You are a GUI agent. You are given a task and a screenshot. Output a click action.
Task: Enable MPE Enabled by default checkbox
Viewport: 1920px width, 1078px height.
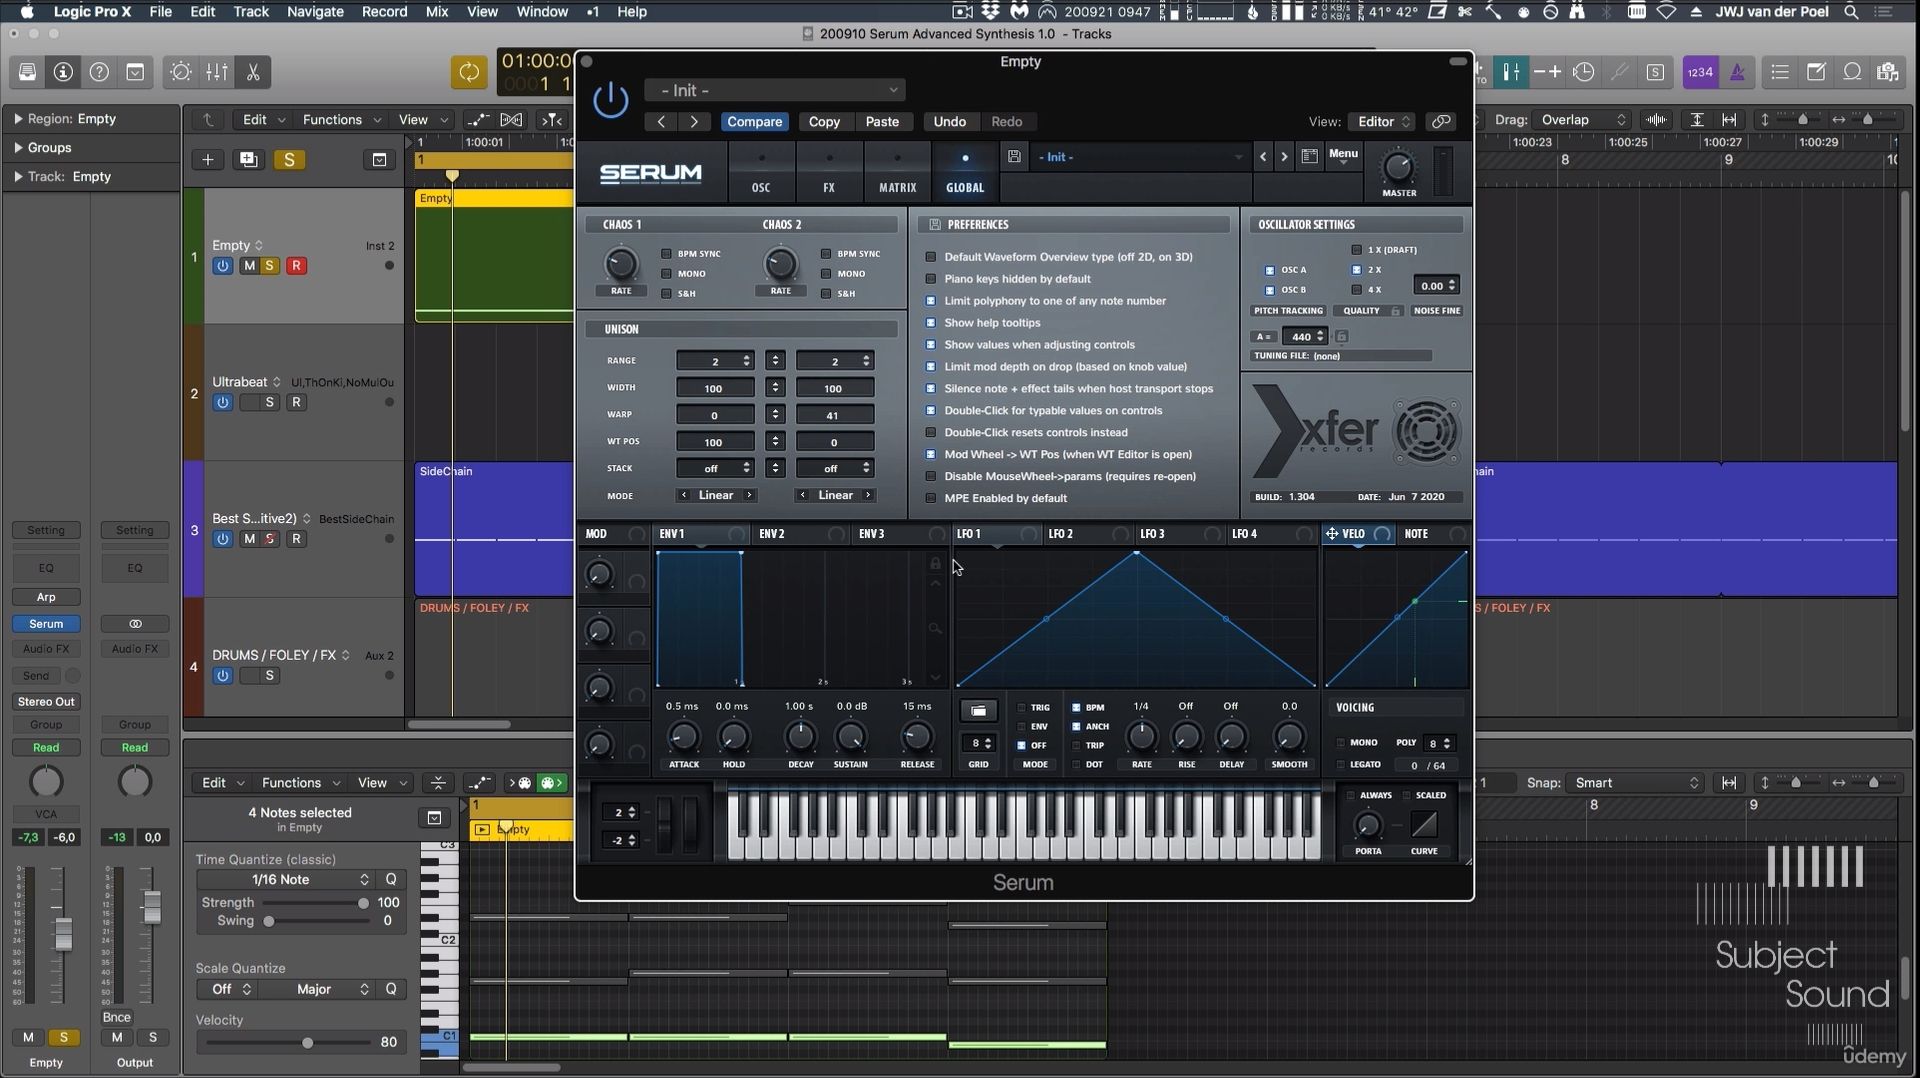(931, 498)
